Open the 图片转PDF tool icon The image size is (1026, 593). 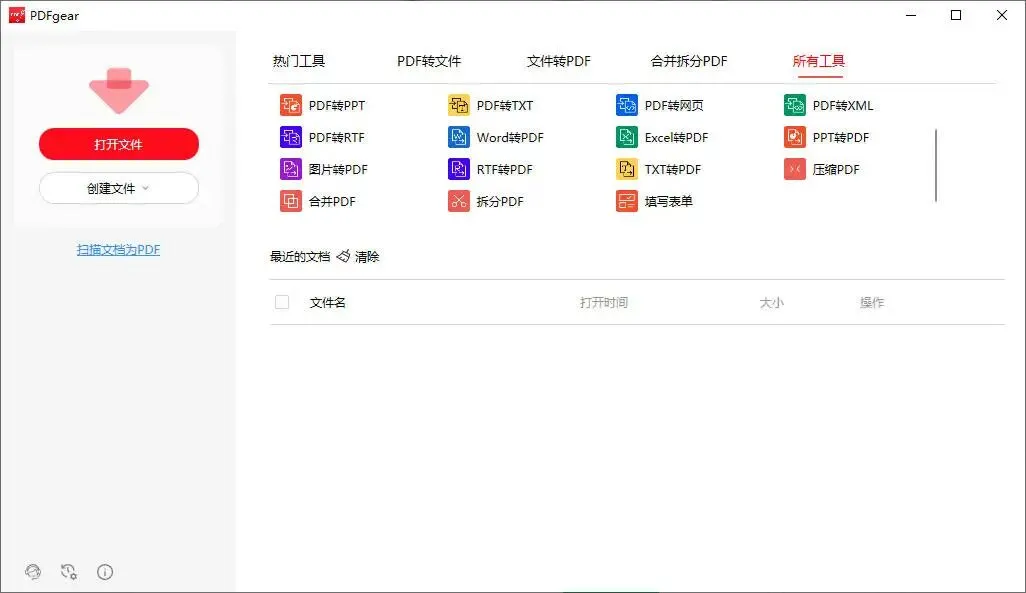291,169
